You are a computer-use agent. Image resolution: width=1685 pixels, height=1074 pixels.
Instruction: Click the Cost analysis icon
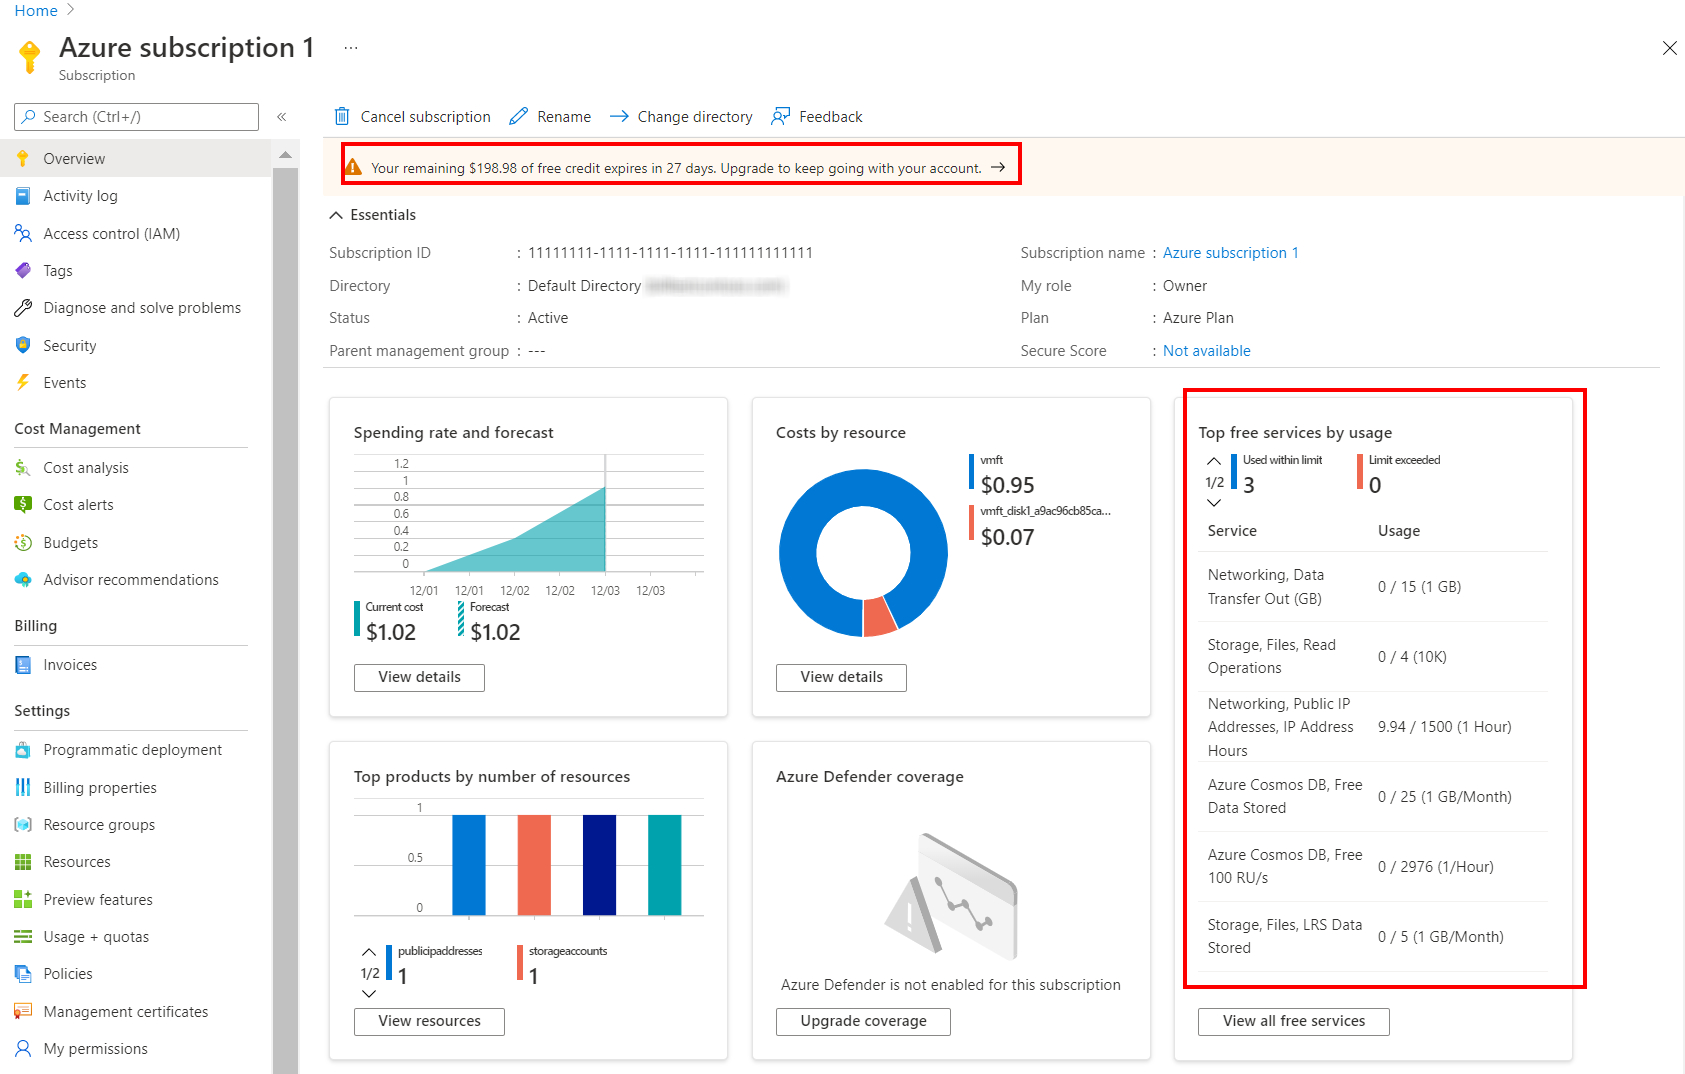[23, 467]
